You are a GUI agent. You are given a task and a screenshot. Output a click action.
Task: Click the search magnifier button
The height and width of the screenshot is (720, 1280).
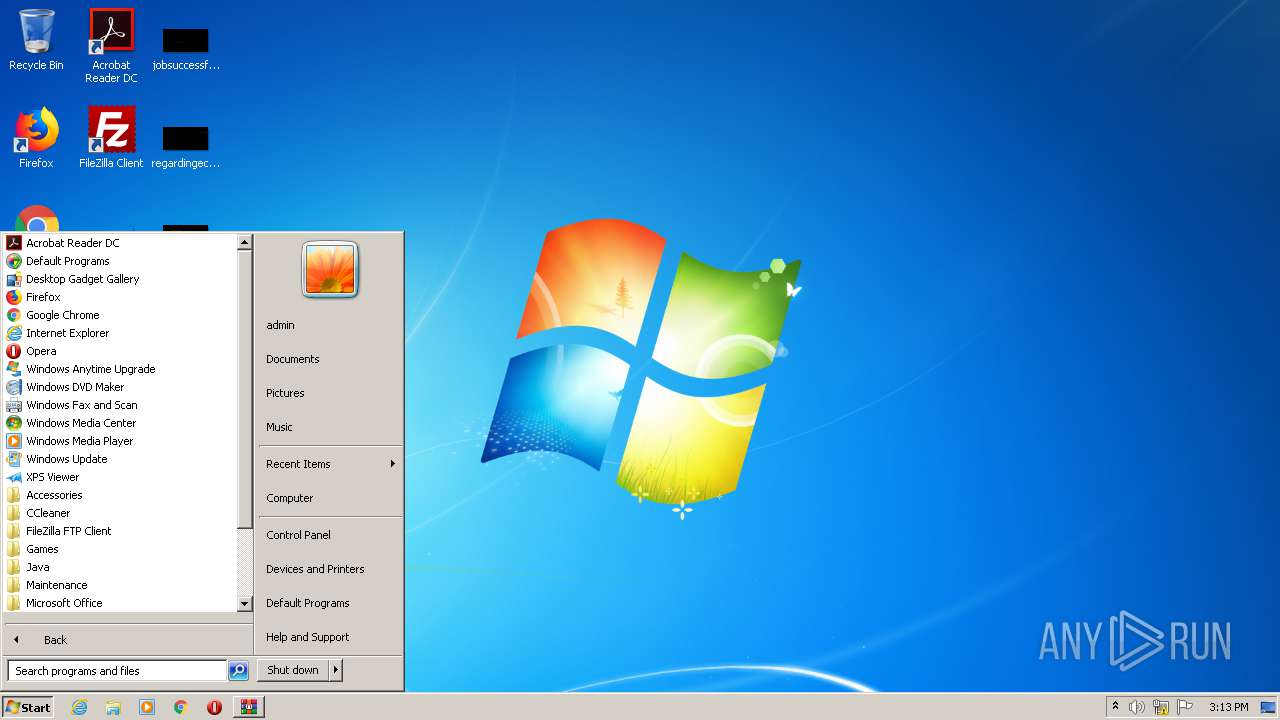tap(238, 671)
